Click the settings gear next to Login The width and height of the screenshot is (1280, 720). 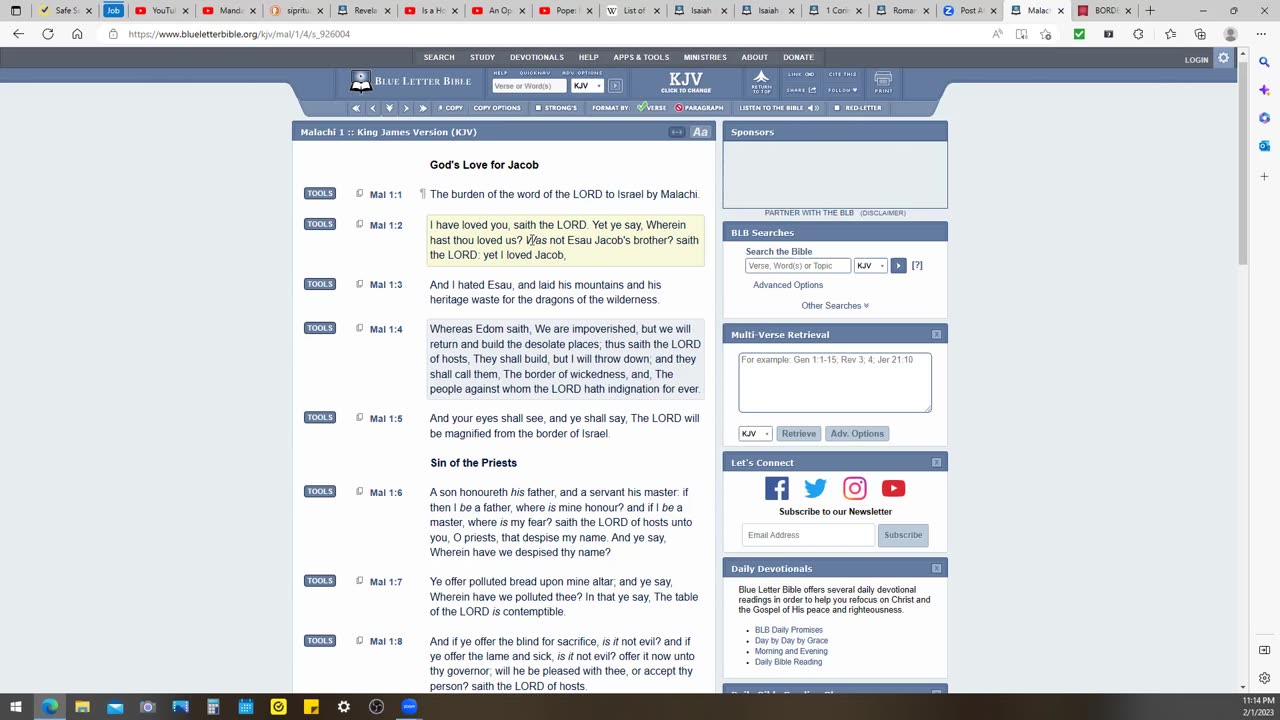click(1223, 59)
